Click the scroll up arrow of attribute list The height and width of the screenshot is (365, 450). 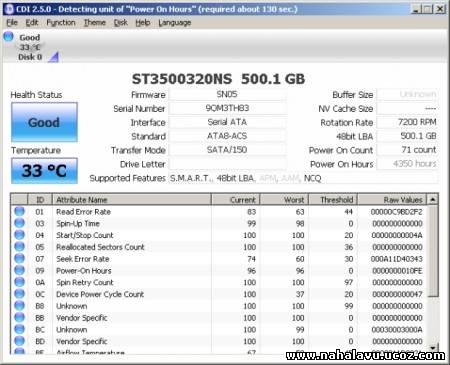pos(433,200)
